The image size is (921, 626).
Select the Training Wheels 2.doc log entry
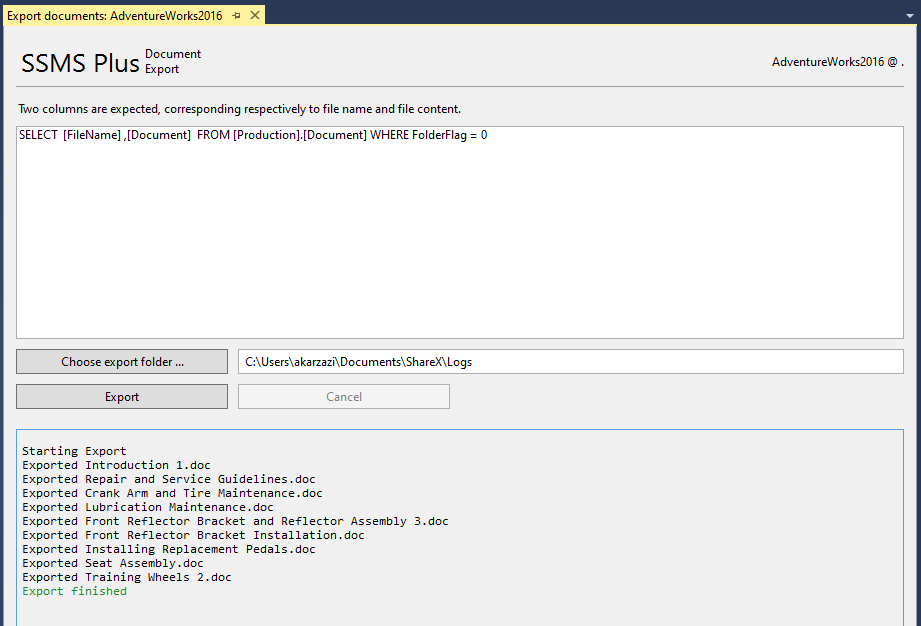click(127, 577)
